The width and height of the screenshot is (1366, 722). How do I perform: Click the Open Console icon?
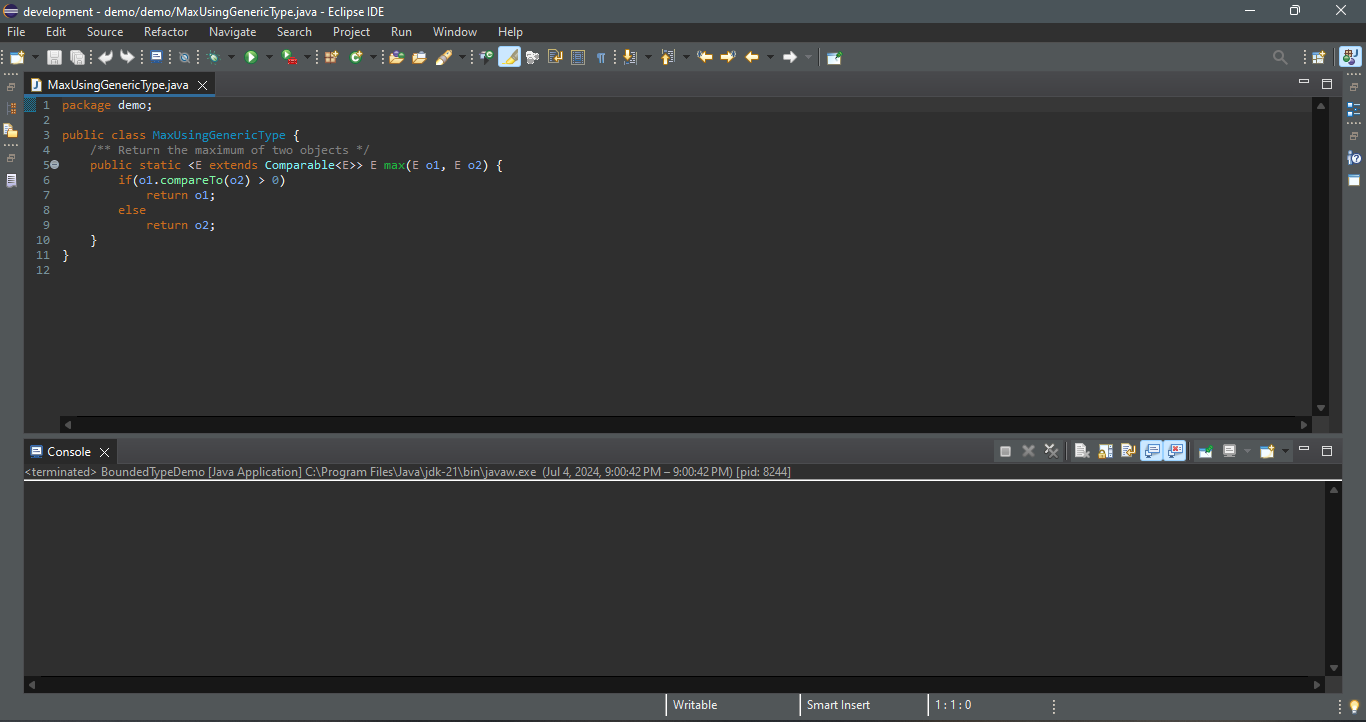[1267, 451]
